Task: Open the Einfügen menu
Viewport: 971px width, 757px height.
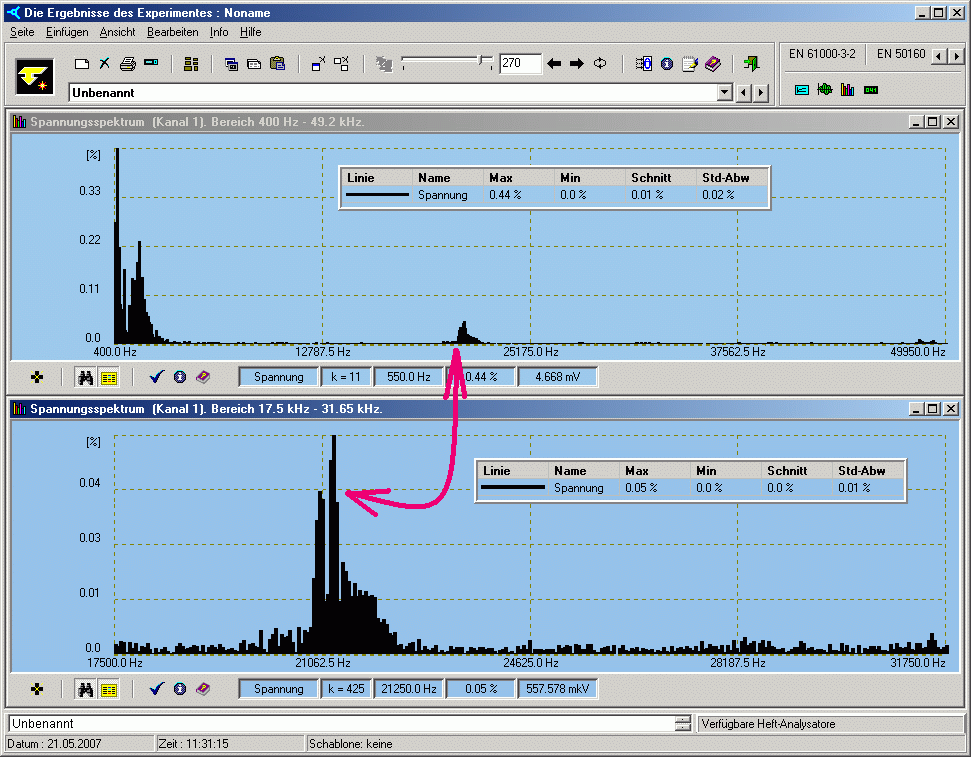Action: [67, 32]
